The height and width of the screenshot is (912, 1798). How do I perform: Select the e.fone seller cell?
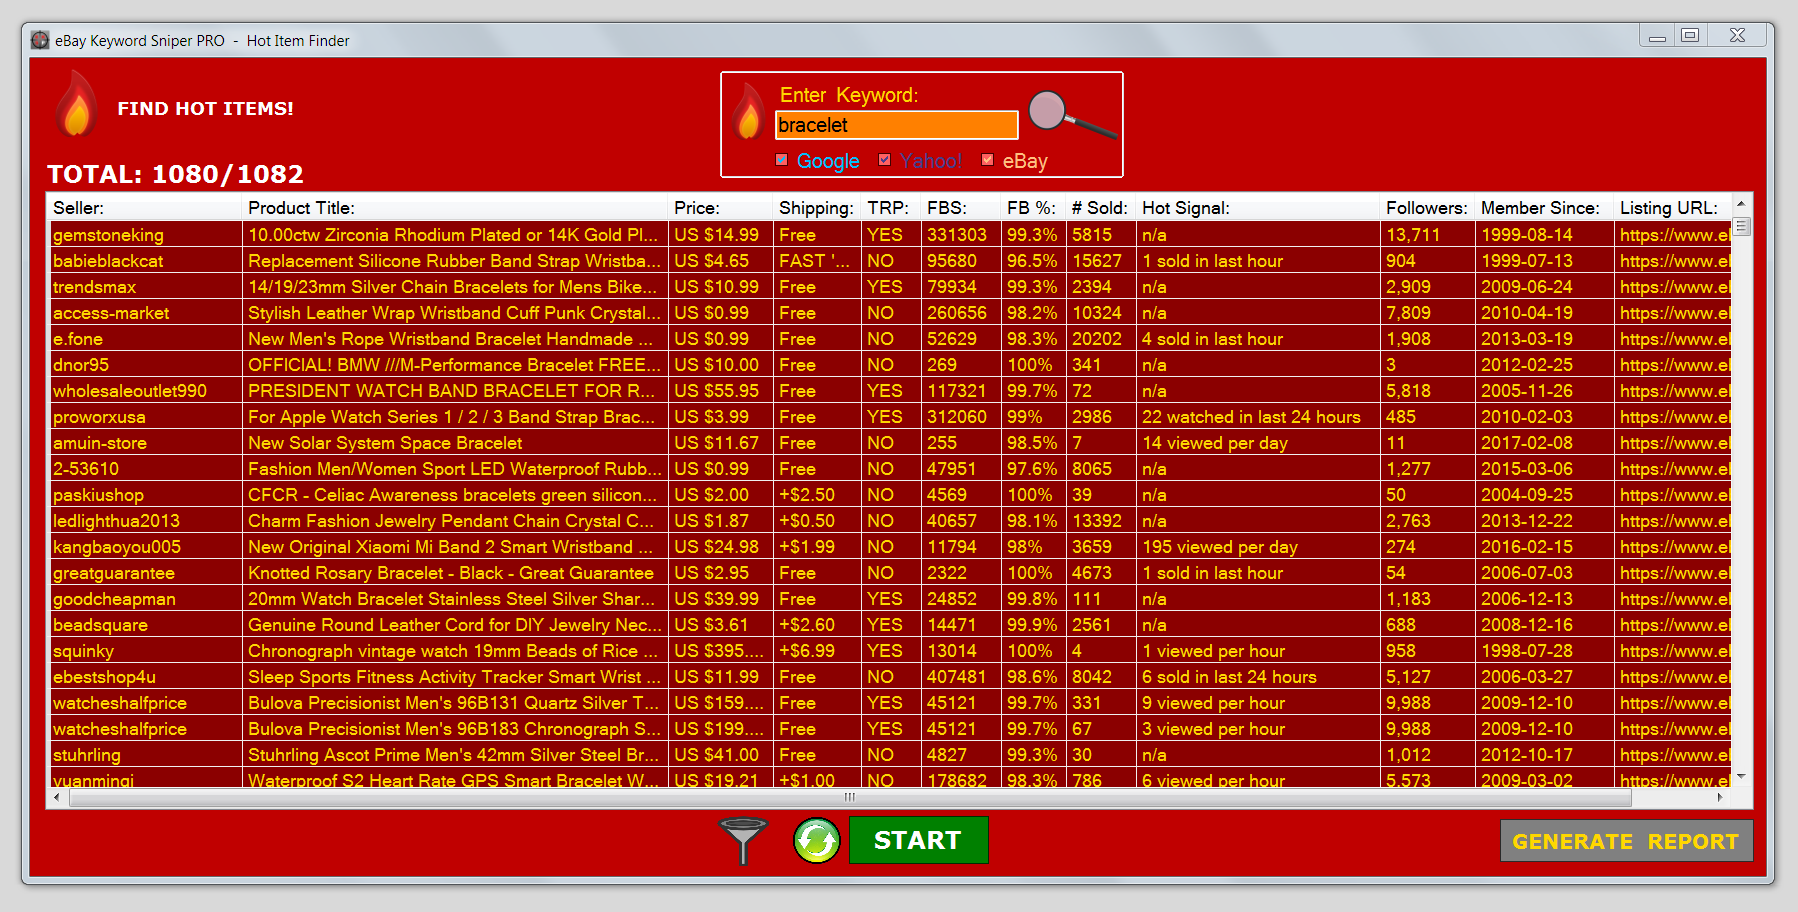point(145,339)
